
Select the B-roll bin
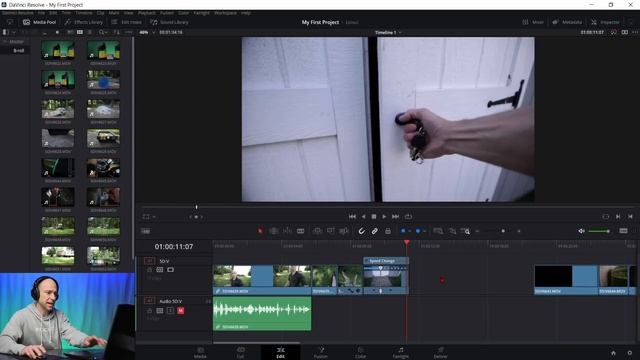[x=19, y=51]
